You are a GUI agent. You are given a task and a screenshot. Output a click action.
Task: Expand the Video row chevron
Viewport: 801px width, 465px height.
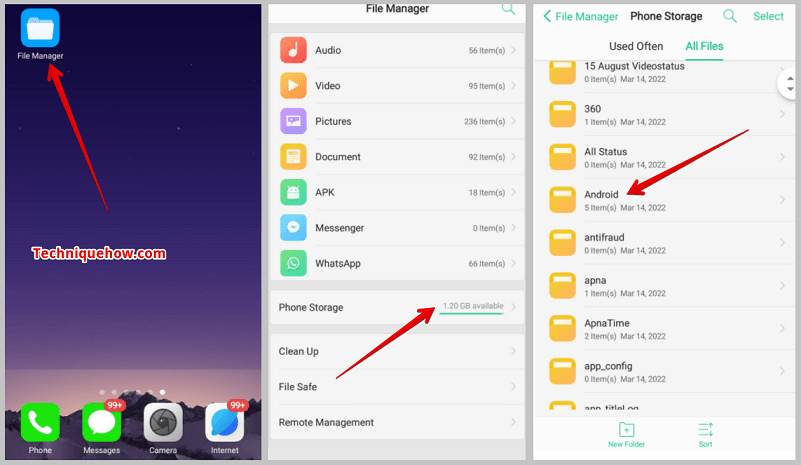tap(513, 85)
